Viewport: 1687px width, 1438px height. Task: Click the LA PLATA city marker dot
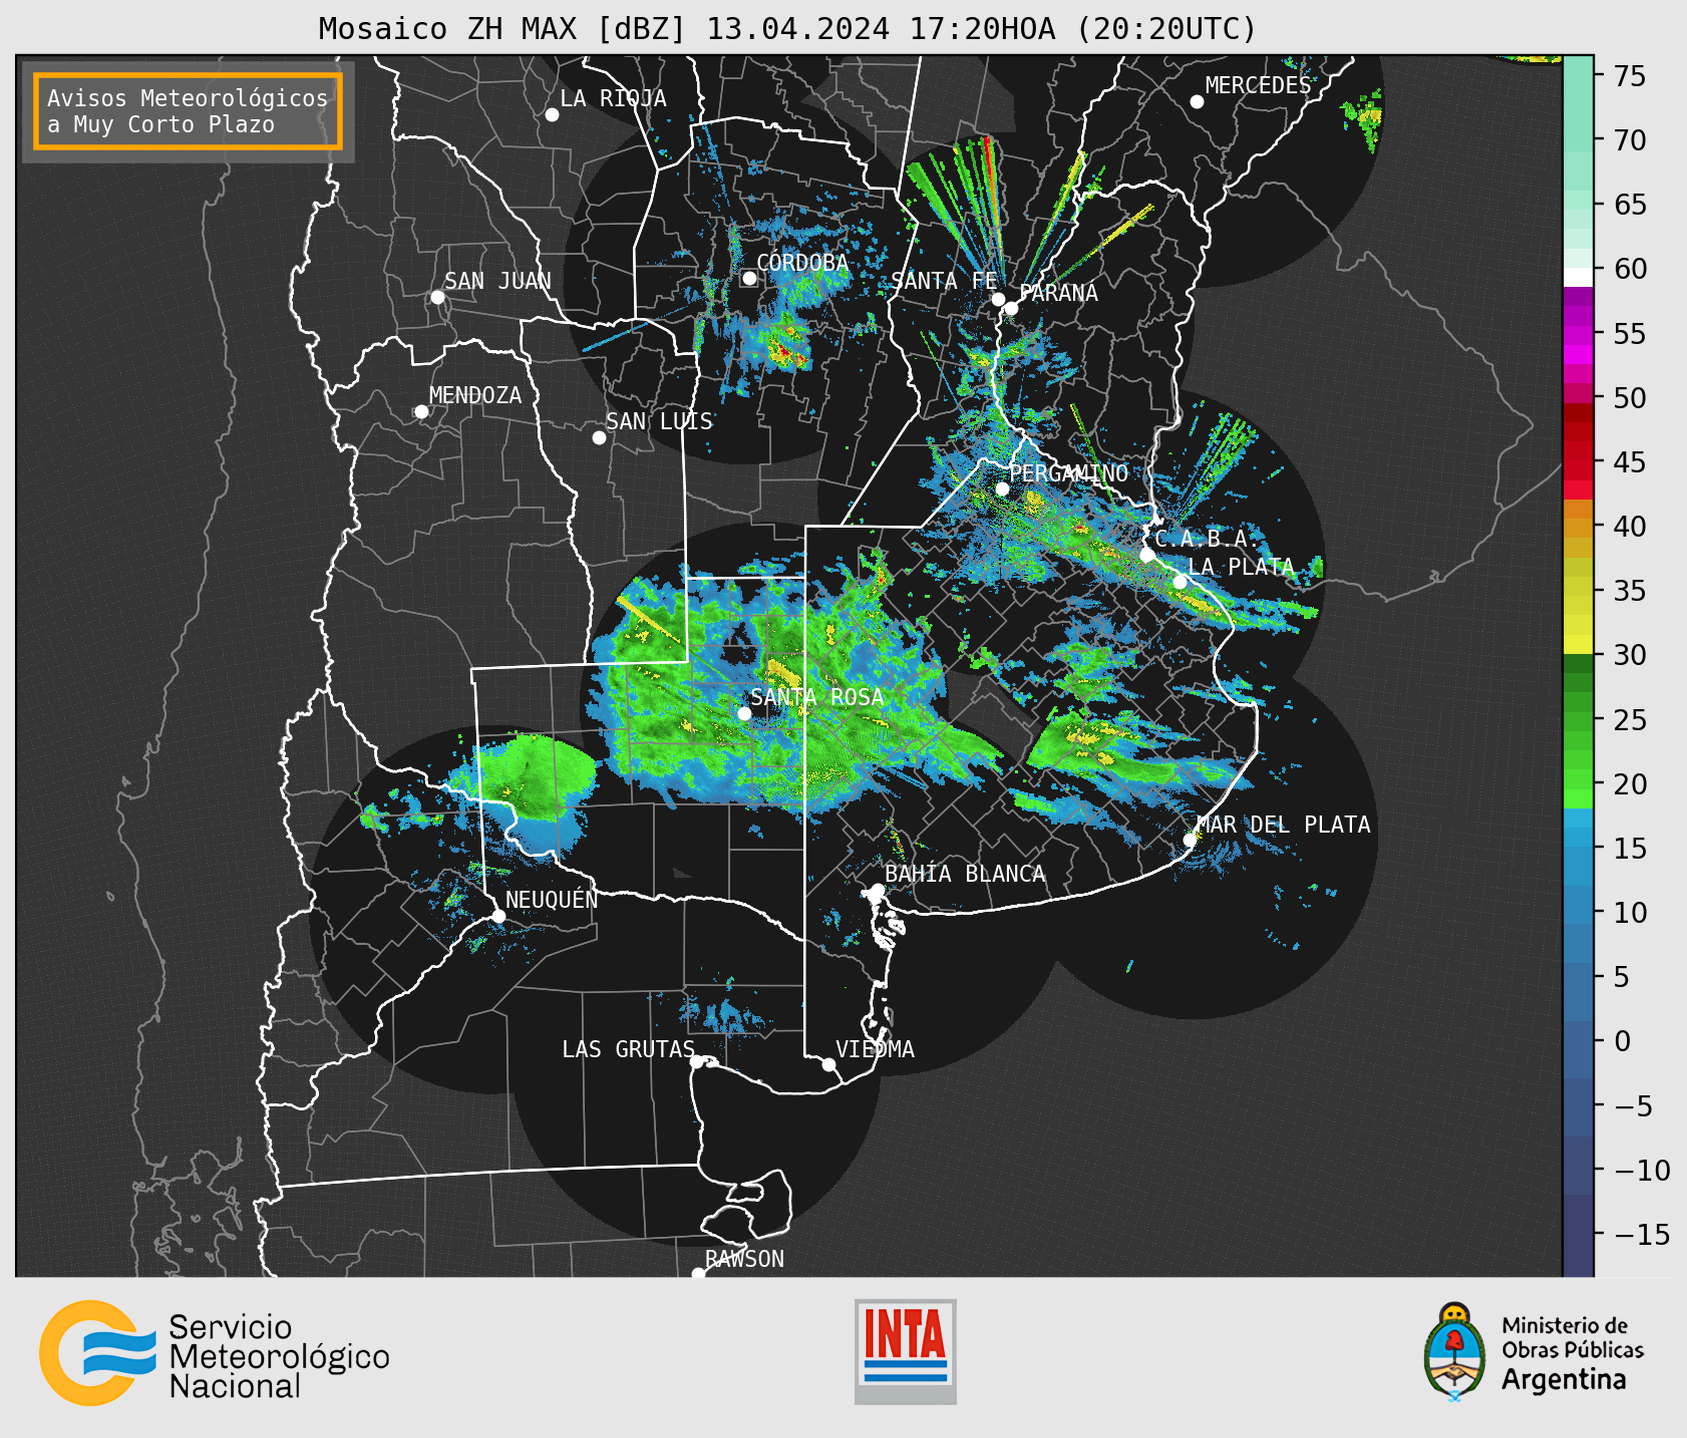pyautogui.click(x=1180, y=582)
